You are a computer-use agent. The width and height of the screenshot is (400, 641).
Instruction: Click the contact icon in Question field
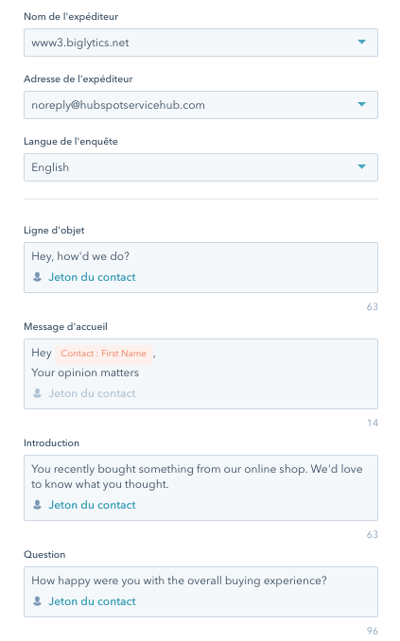[37, 601]
